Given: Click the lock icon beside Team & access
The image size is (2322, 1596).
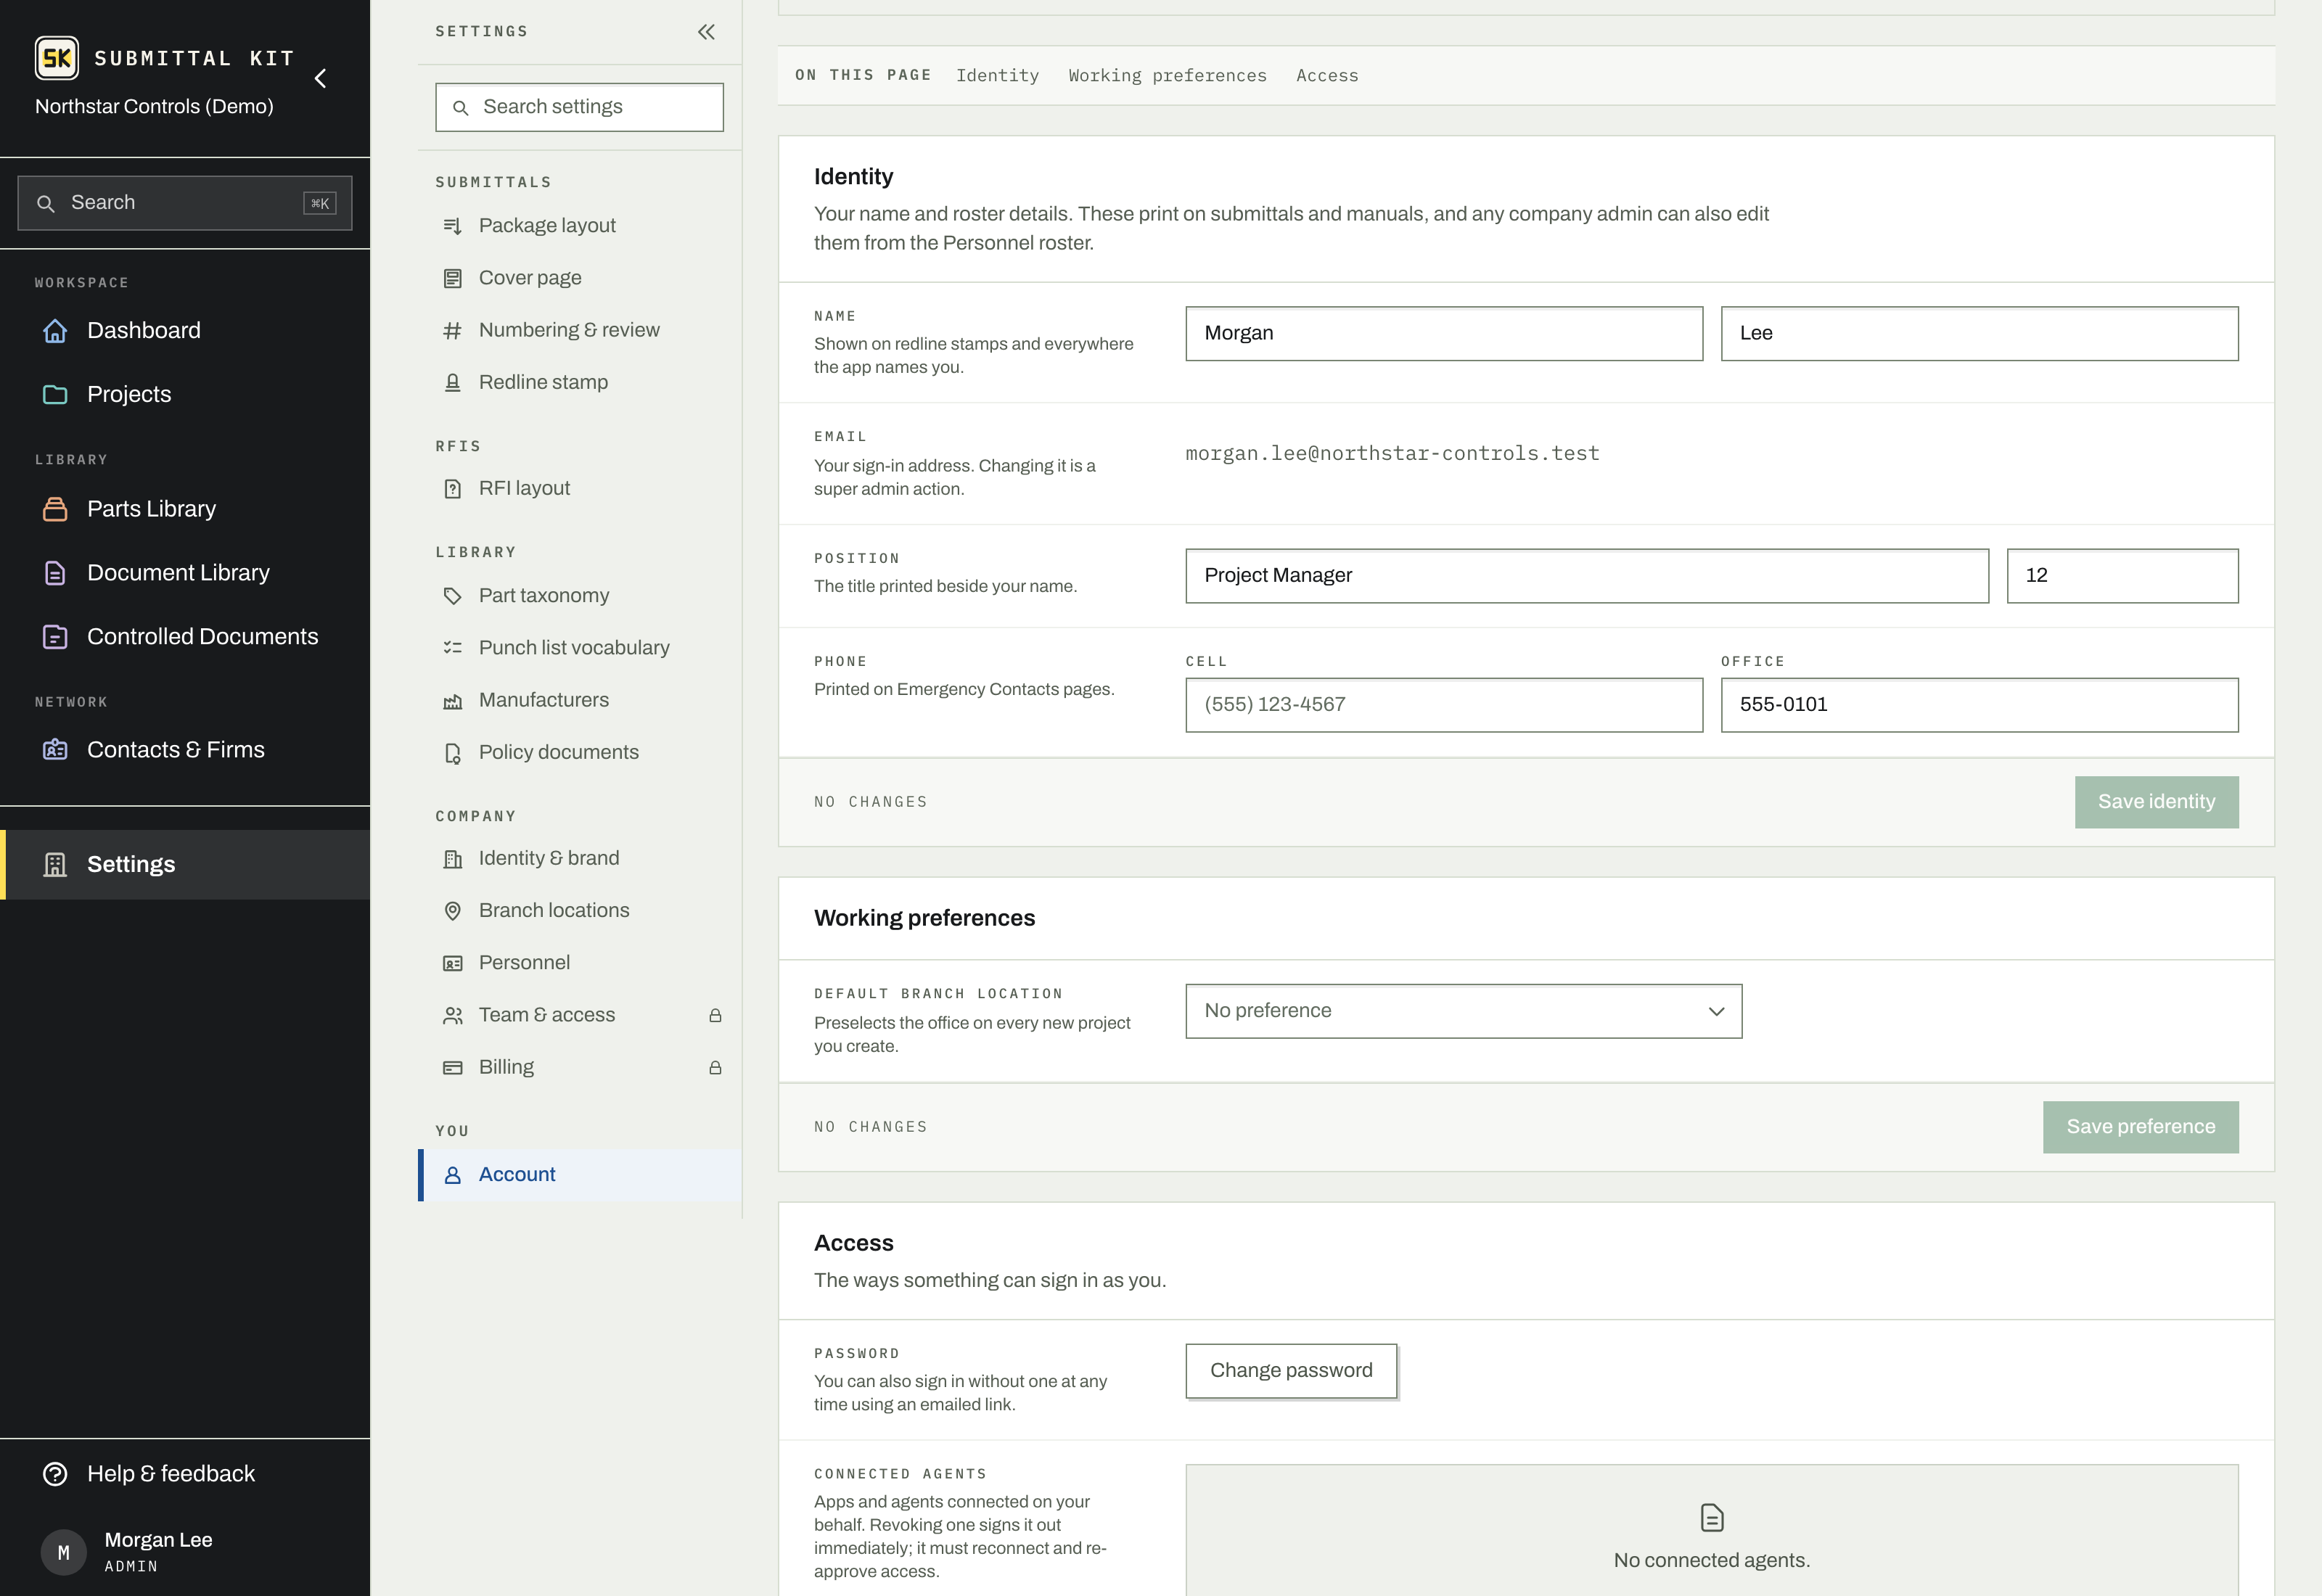Looking at the screenshot, I should pos(715,1016).
